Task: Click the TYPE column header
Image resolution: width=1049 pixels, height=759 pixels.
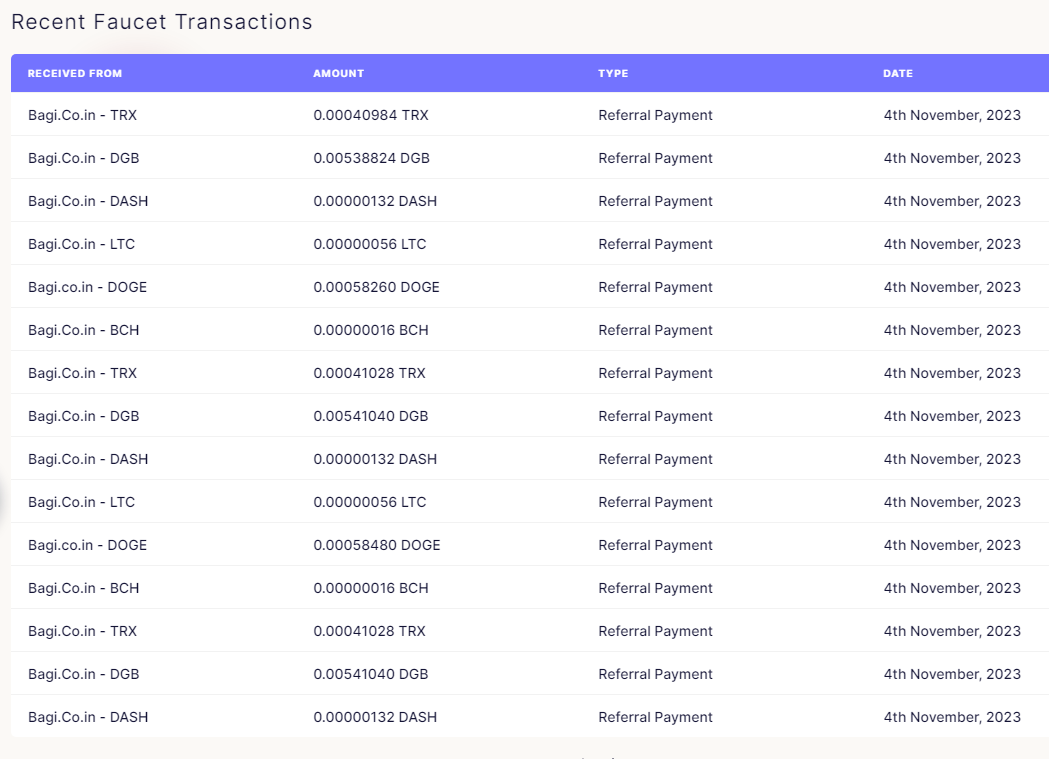Action: point(613,74)
